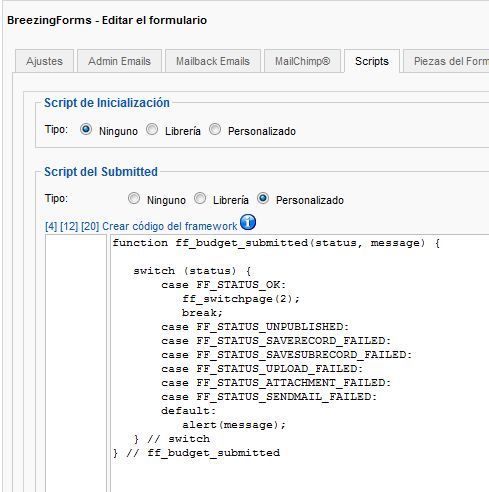Choose Personalizado for Script del Submitted

pos(263,198)
